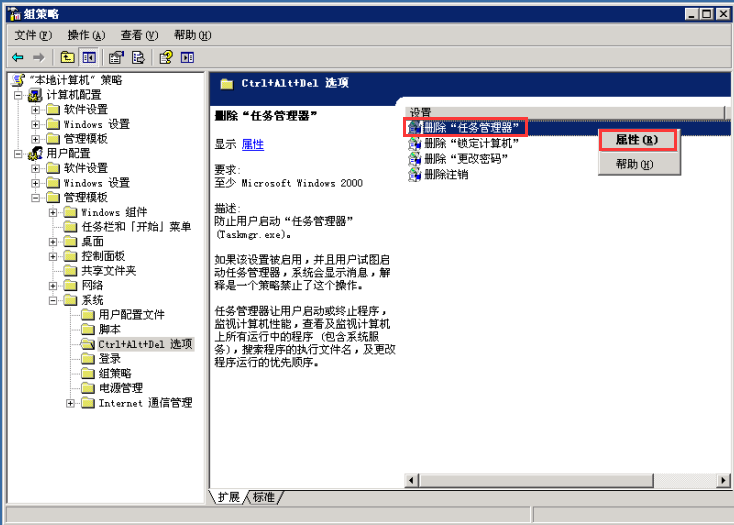
Task: Expand Windows 设置 under 用户配置
Action: coord(36,183)
